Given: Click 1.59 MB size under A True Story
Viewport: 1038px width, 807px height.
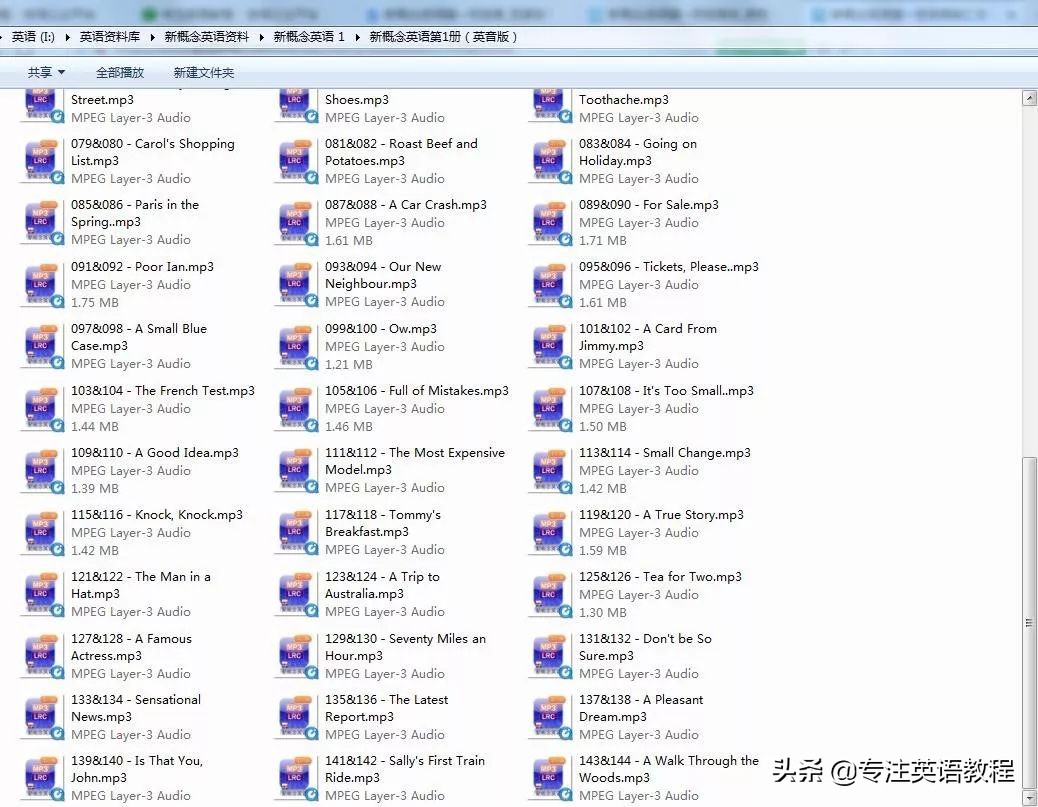Looking at the screenshot, I should (602, 551).
